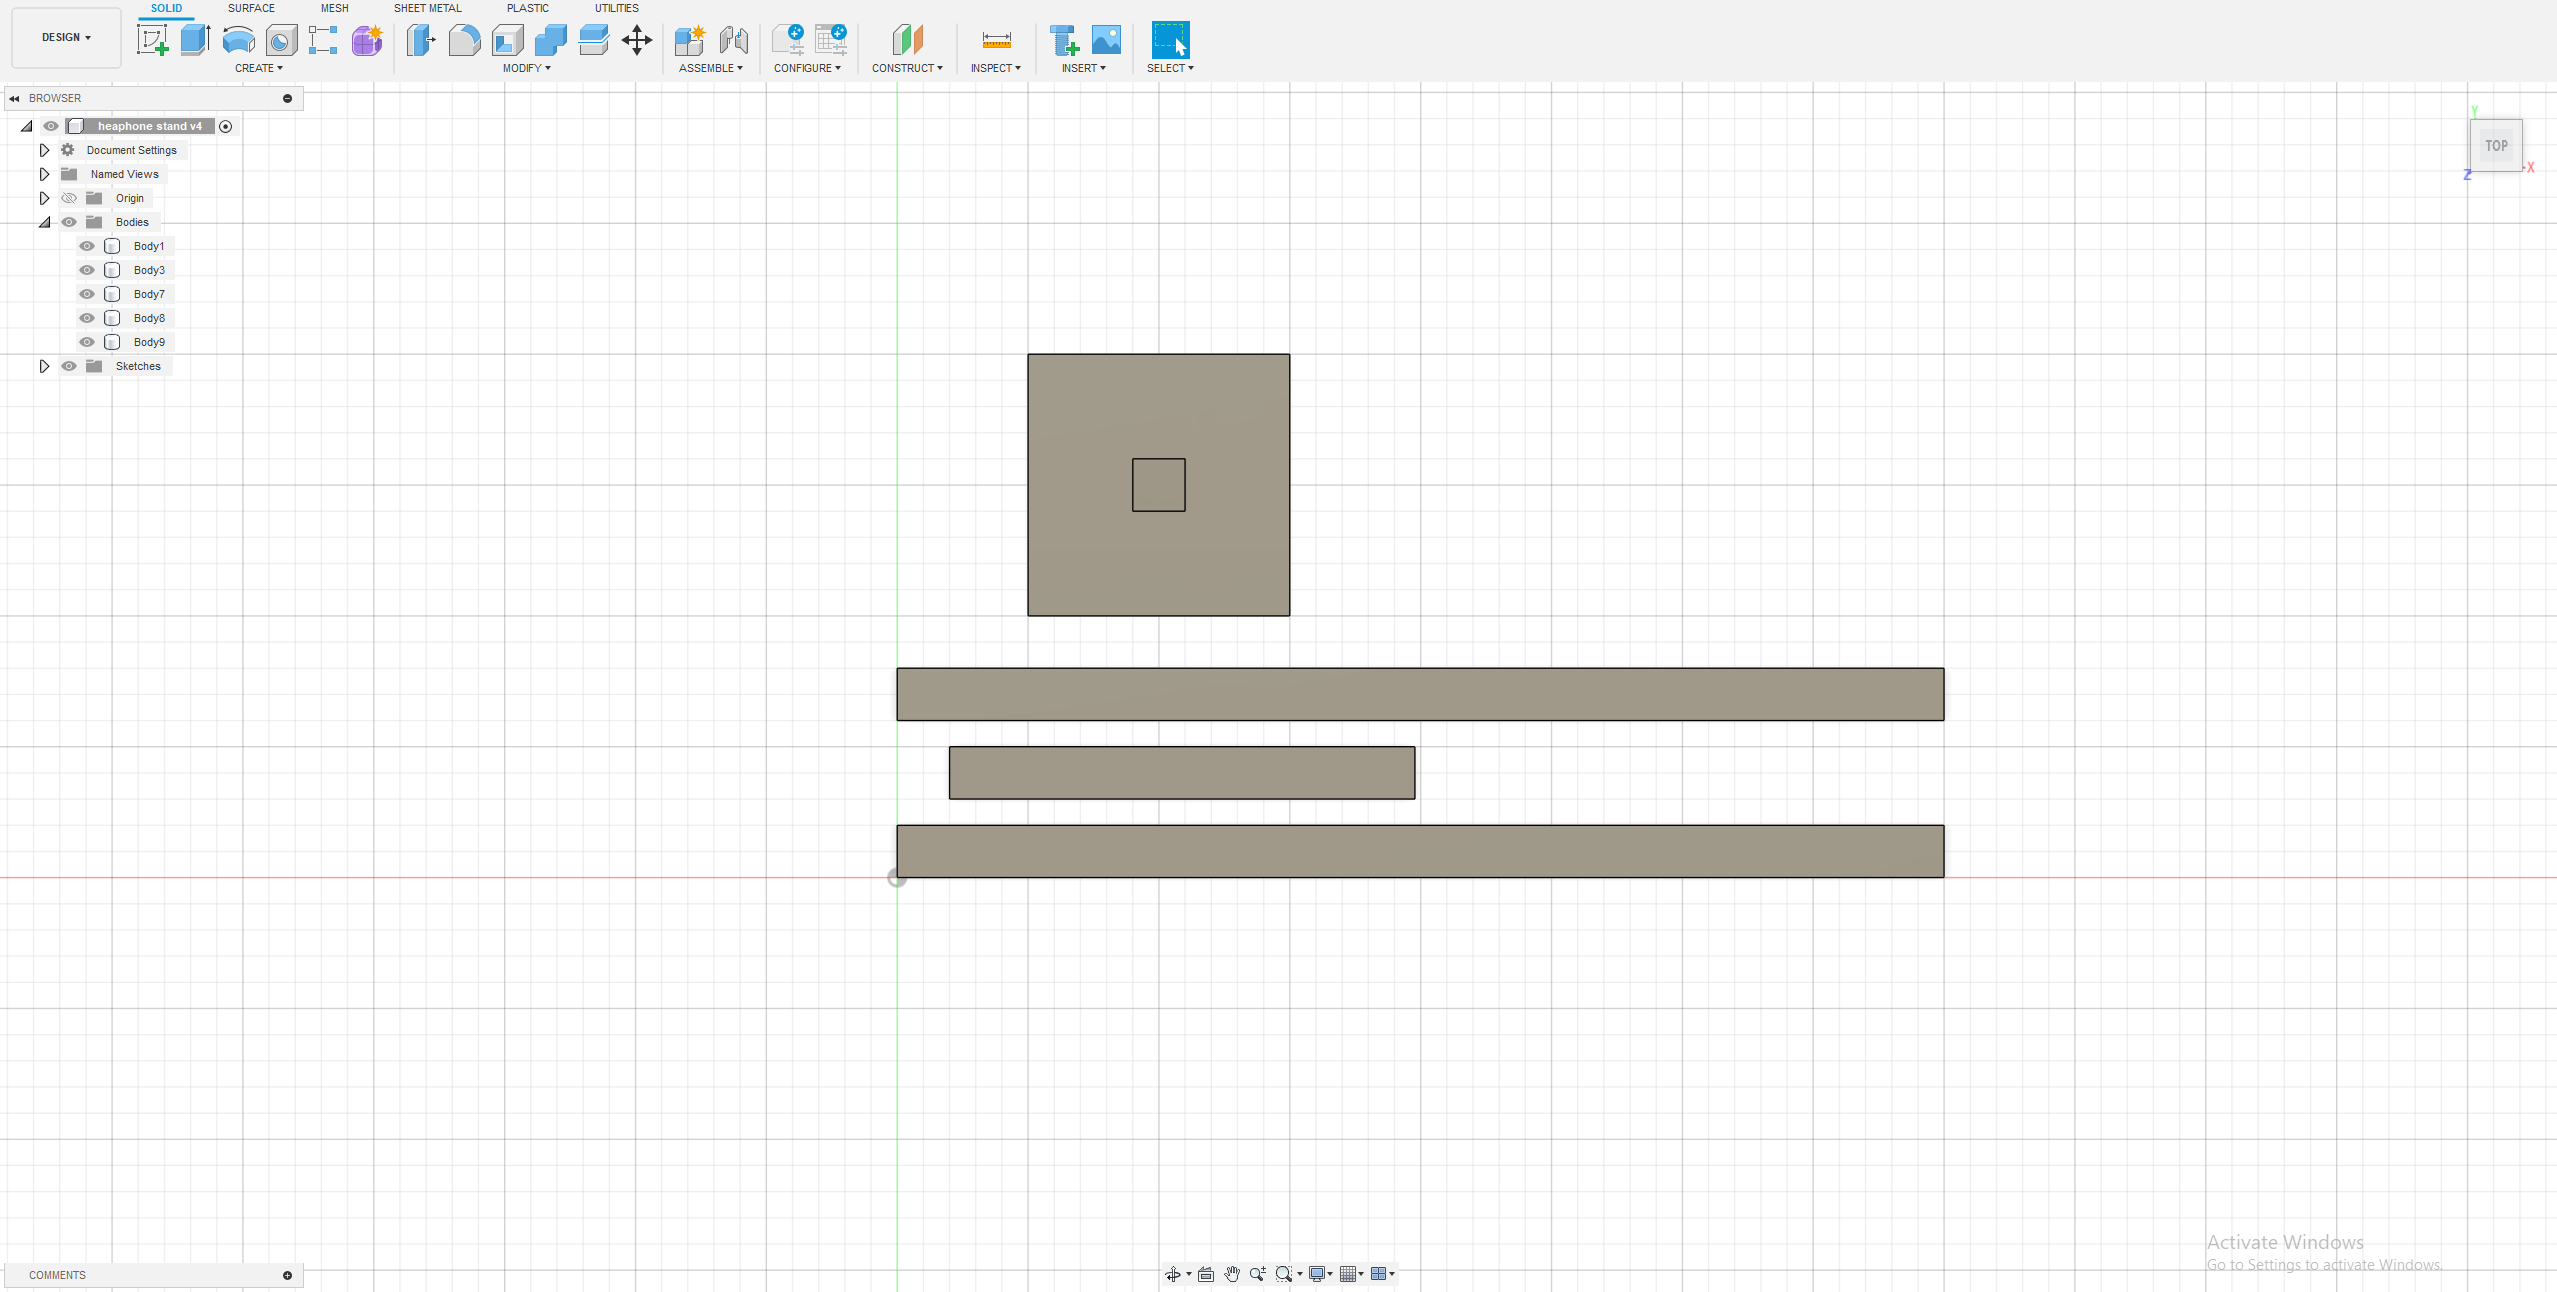The image size is (2557, 1292).
Task: Open the INSERT menu
Action: pos(1084,68)
